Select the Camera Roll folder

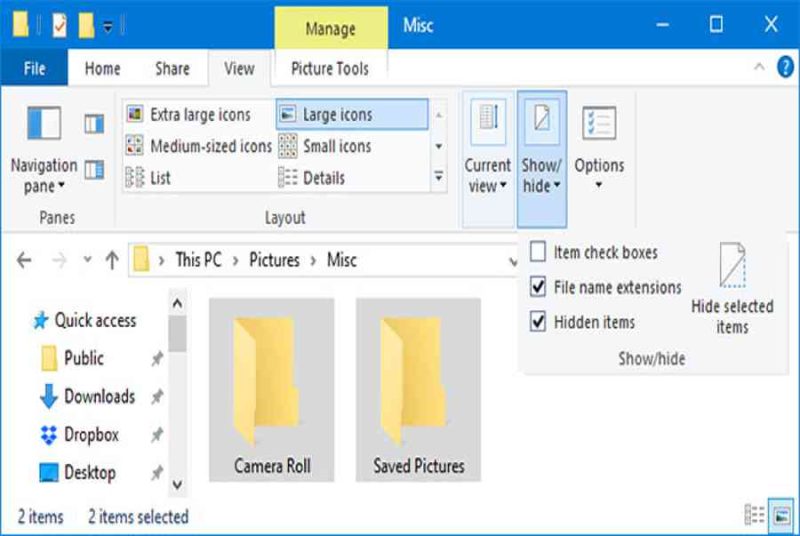271,390
